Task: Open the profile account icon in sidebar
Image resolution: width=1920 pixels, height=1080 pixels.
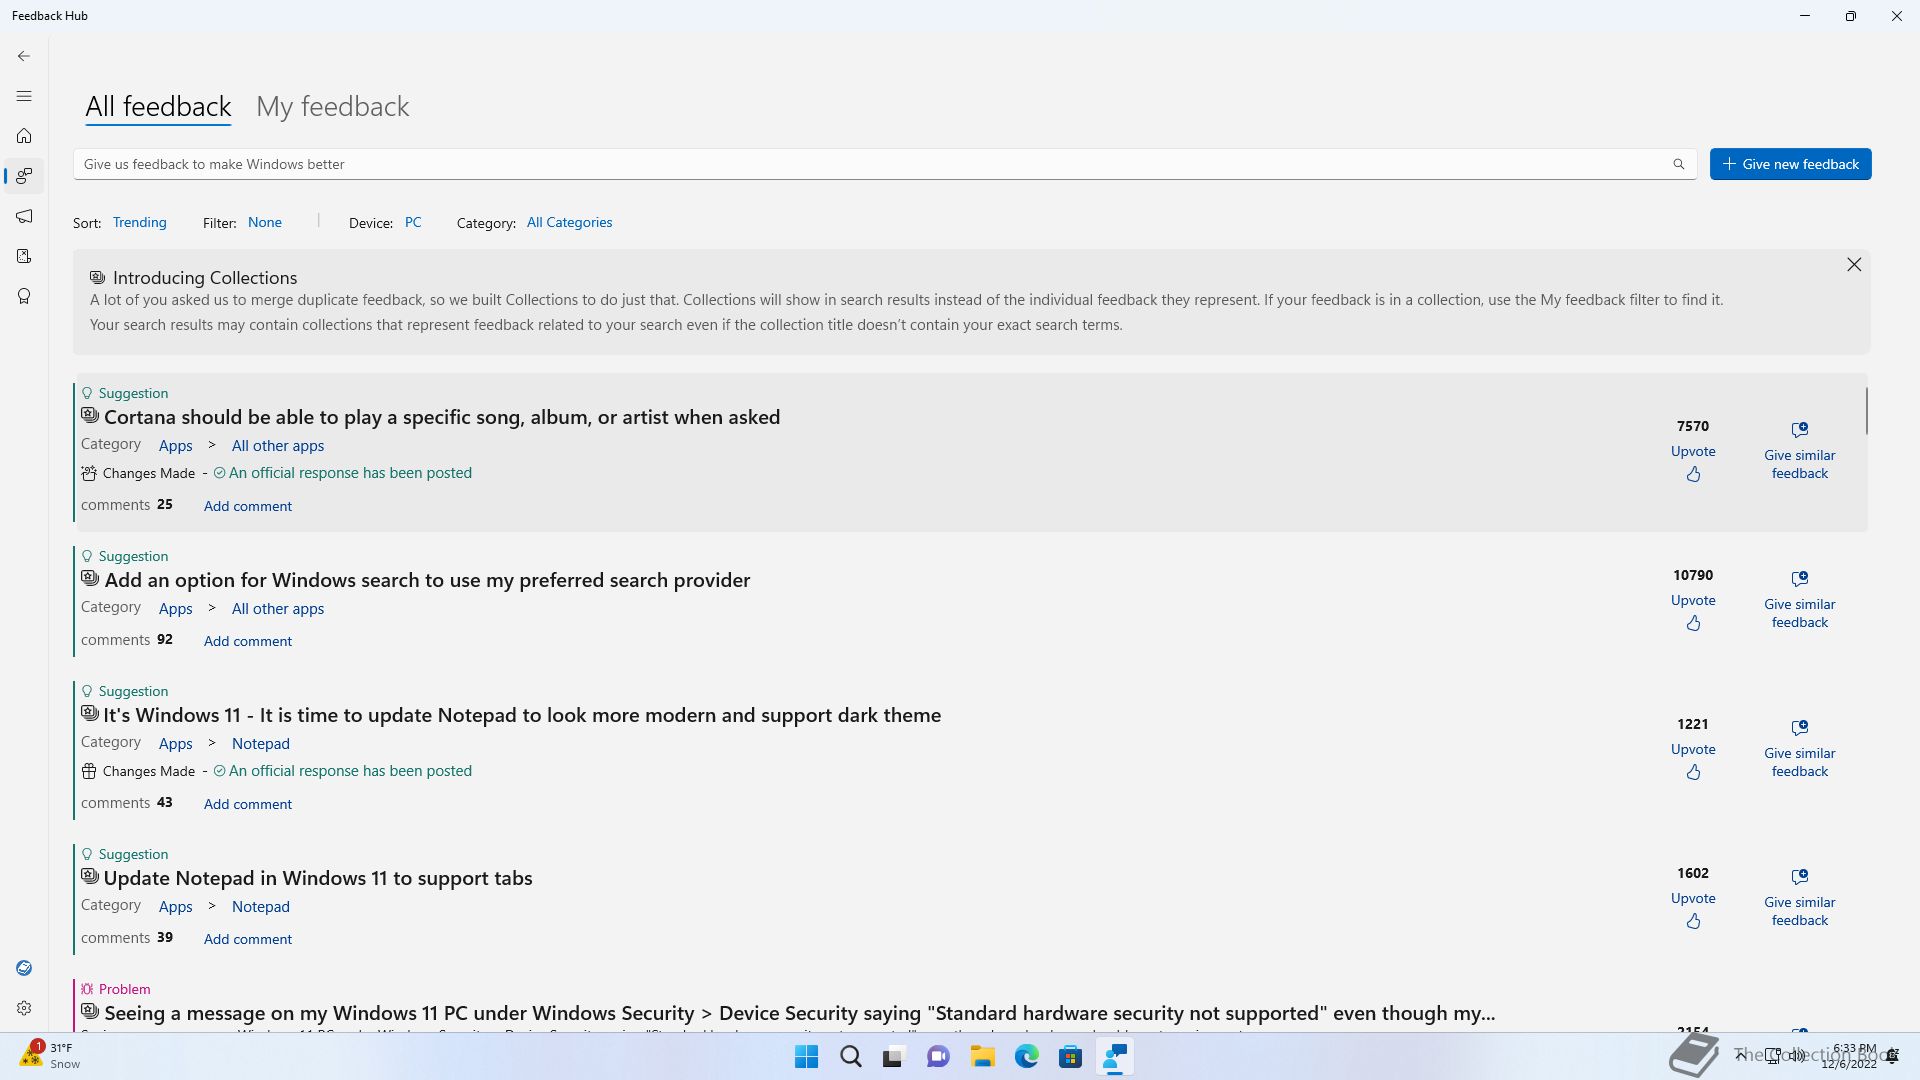Action: [24, 968]
